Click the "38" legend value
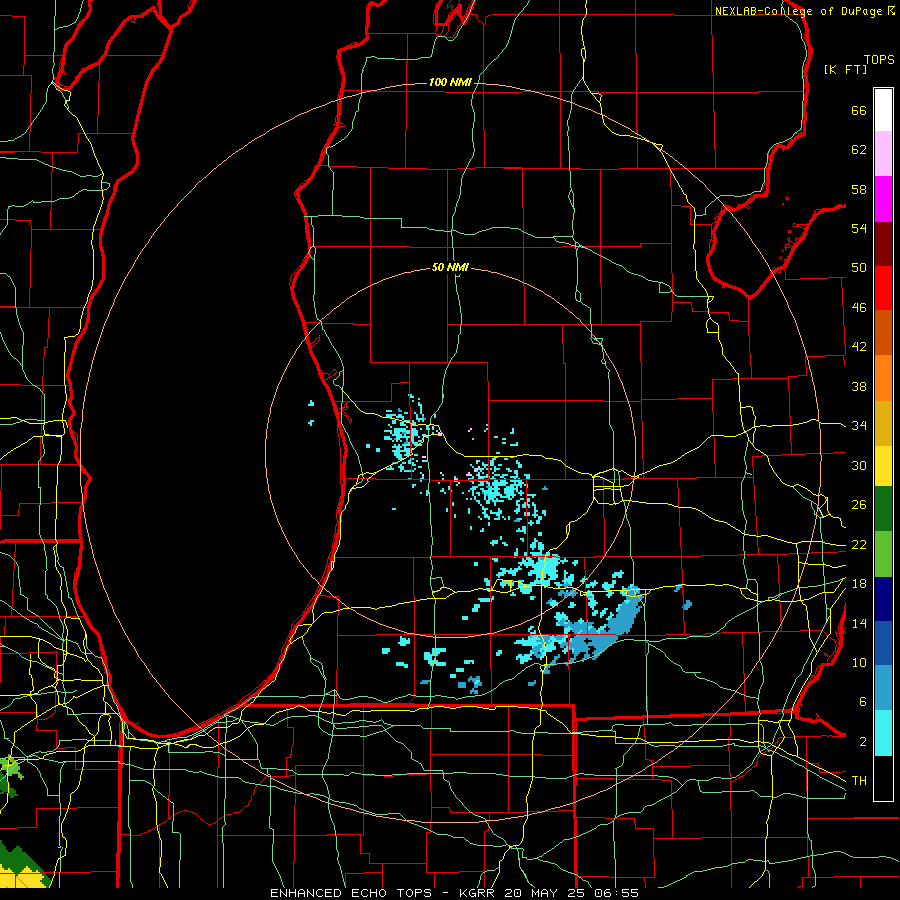 859,386
